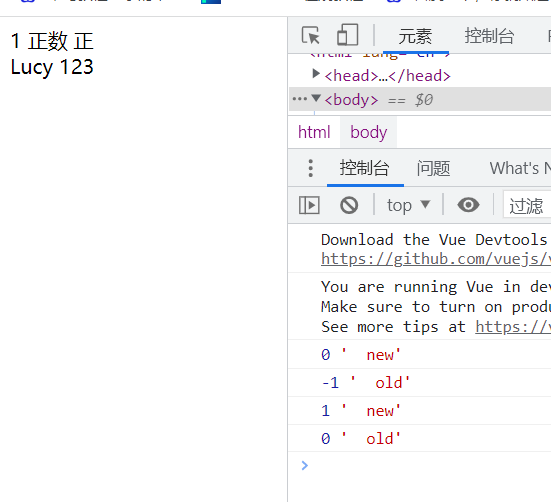Activate the inspect element picker icon
This screenshot has height=502, width=551.
pyautogui.click(x=311, y=35)
